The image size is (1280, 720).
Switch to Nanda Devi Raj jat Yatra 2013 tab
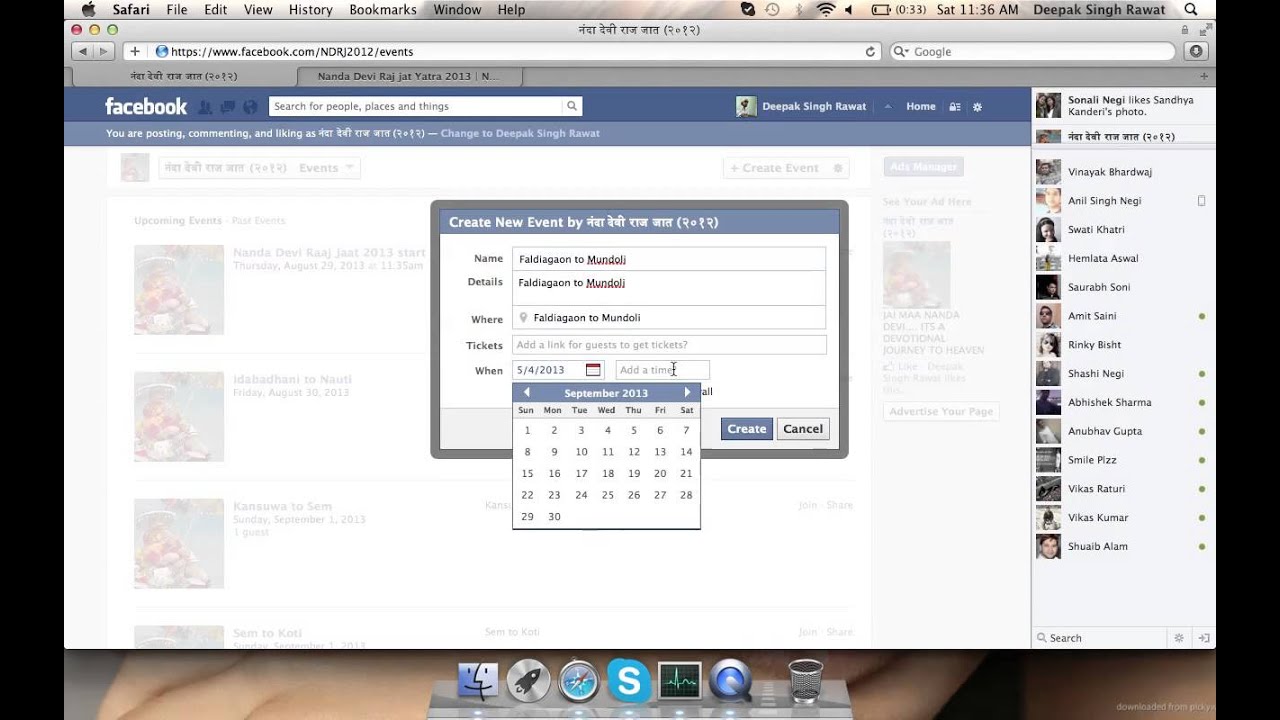pos(409,76)
